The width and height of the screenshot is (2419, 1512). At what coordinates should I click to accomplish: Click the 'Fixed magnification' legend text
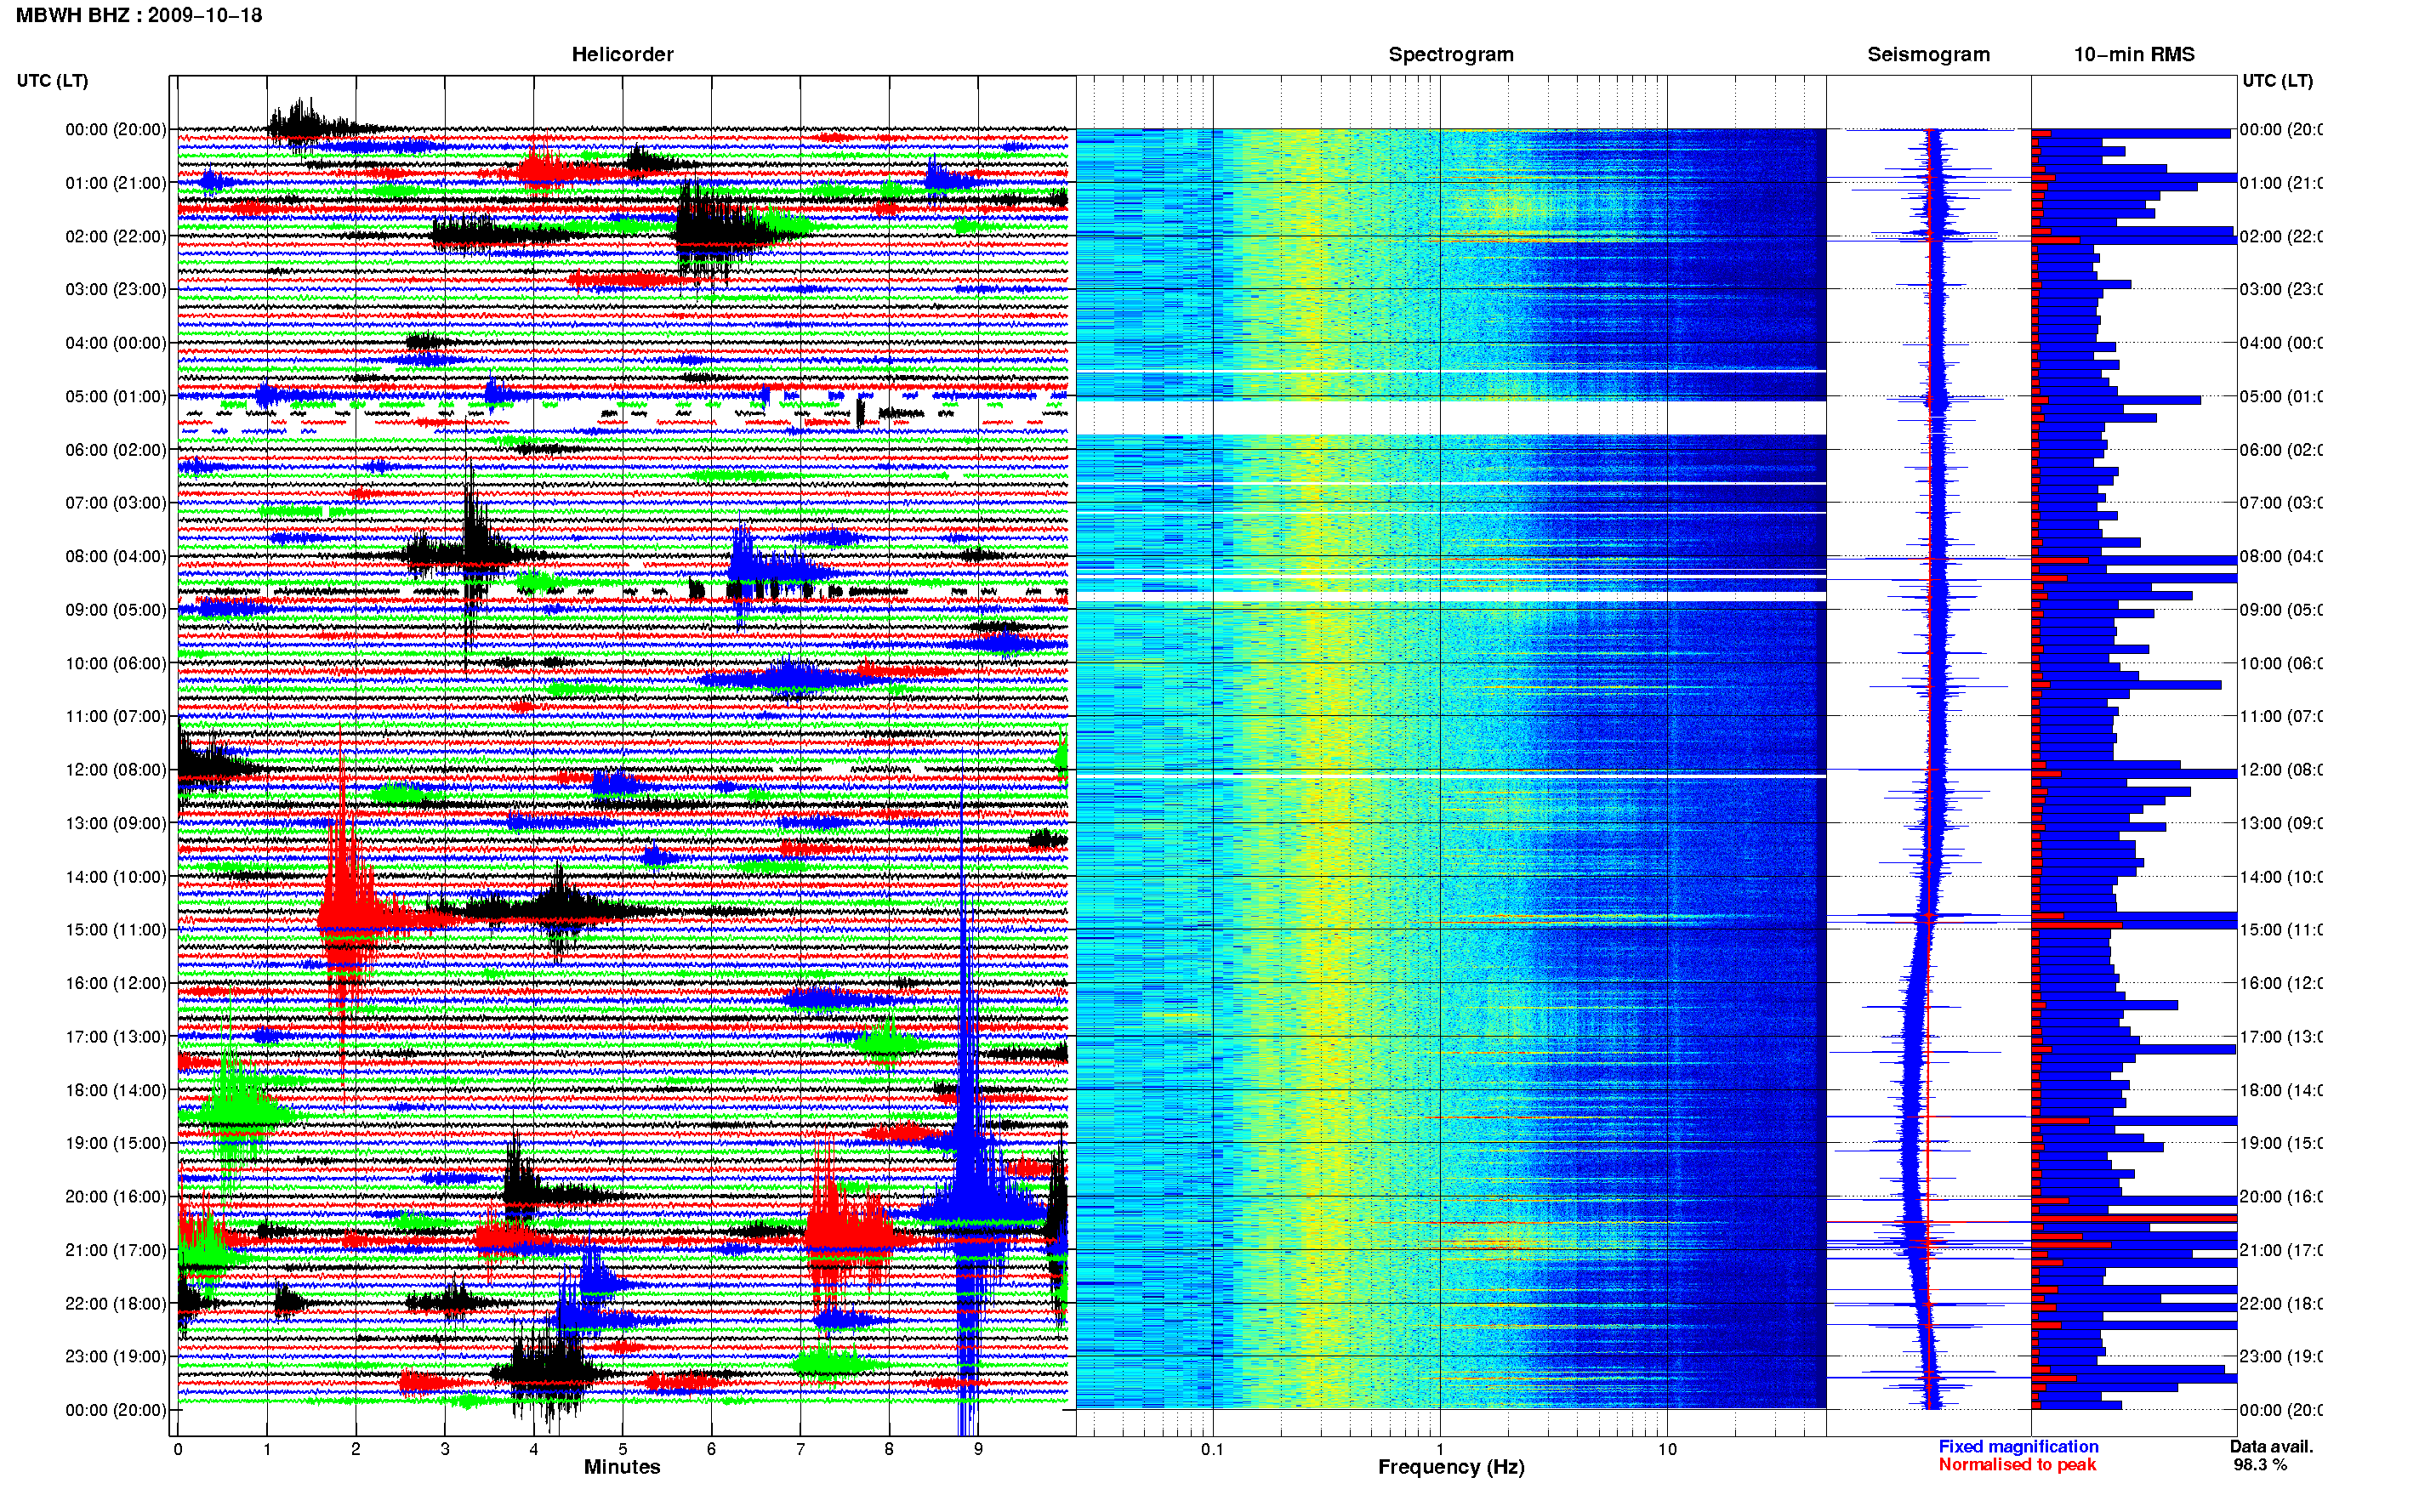[2018, 1447]
